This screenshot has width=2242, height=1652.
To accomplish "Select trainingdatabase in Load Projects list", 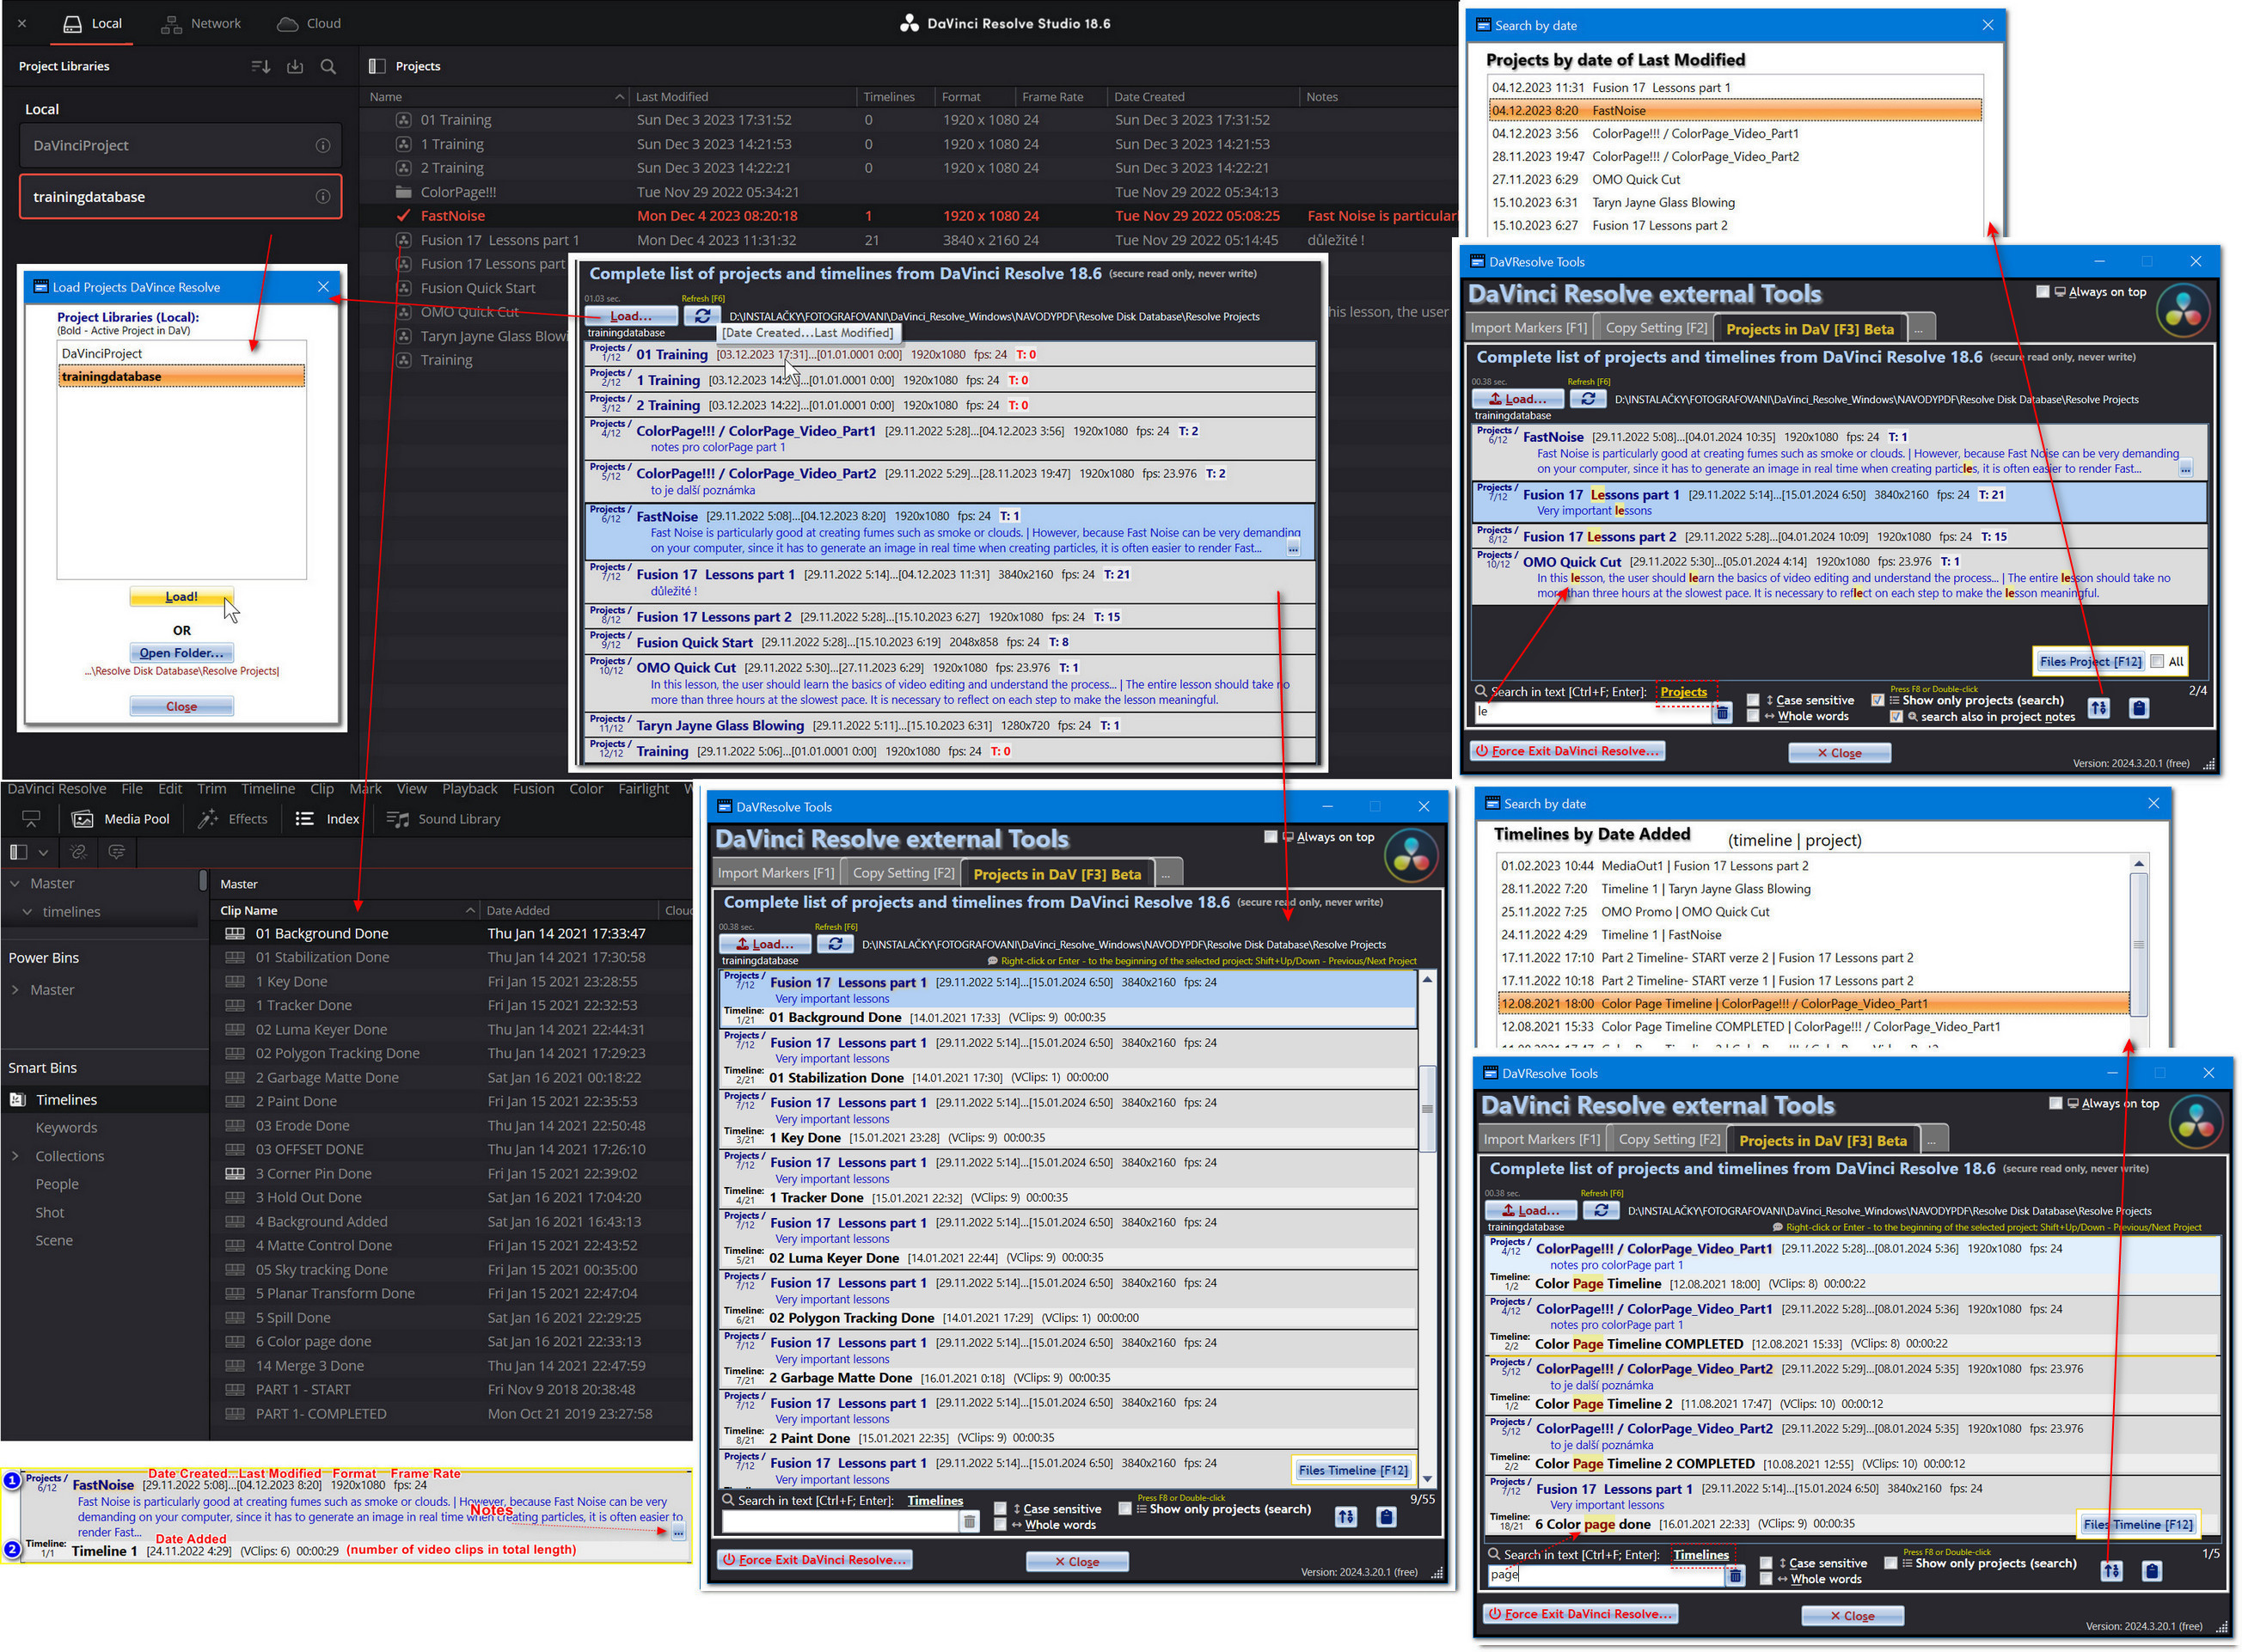I will [x=181, y=377].
